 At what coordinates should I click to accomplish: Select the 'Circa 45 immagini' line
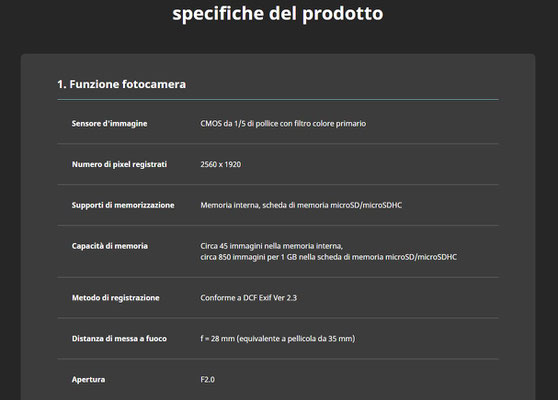click(272, 246)
